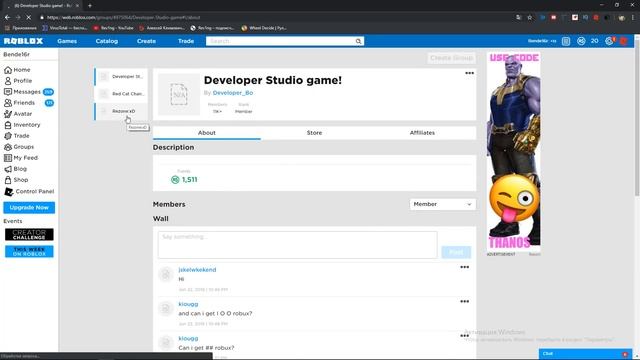Screen dimensions: 640x360
Task: Open the Robux balance icon in header
Action: 581,41
